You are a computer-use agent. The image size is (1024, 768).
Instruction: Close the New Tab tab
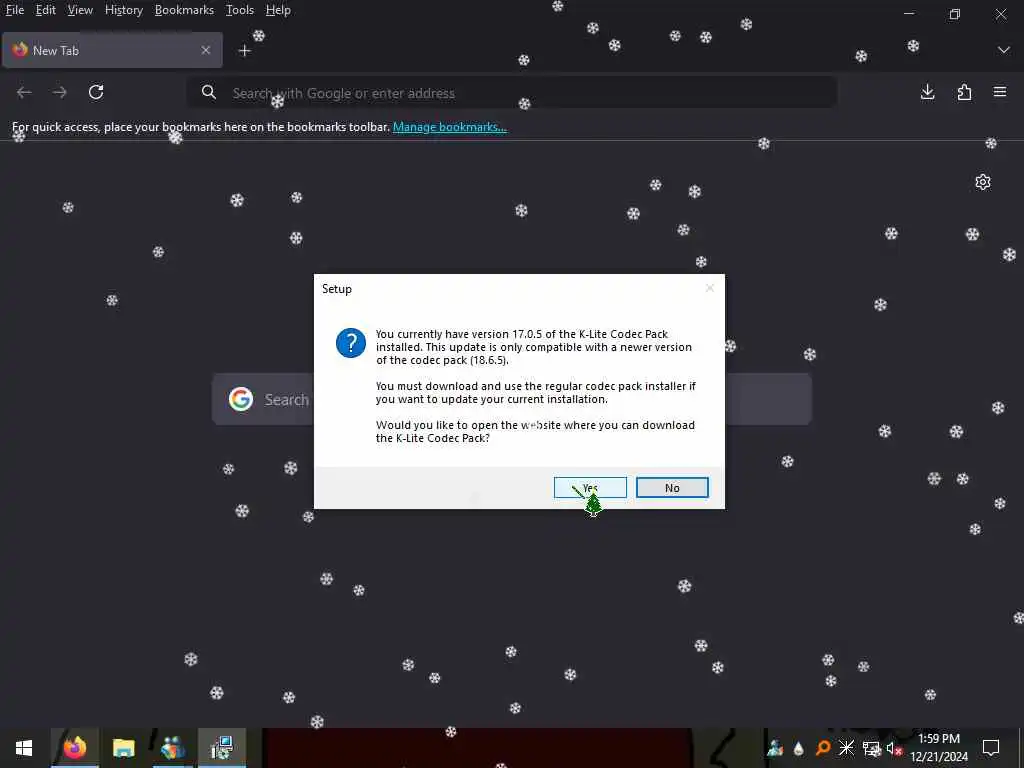click(x=206, y=50)
